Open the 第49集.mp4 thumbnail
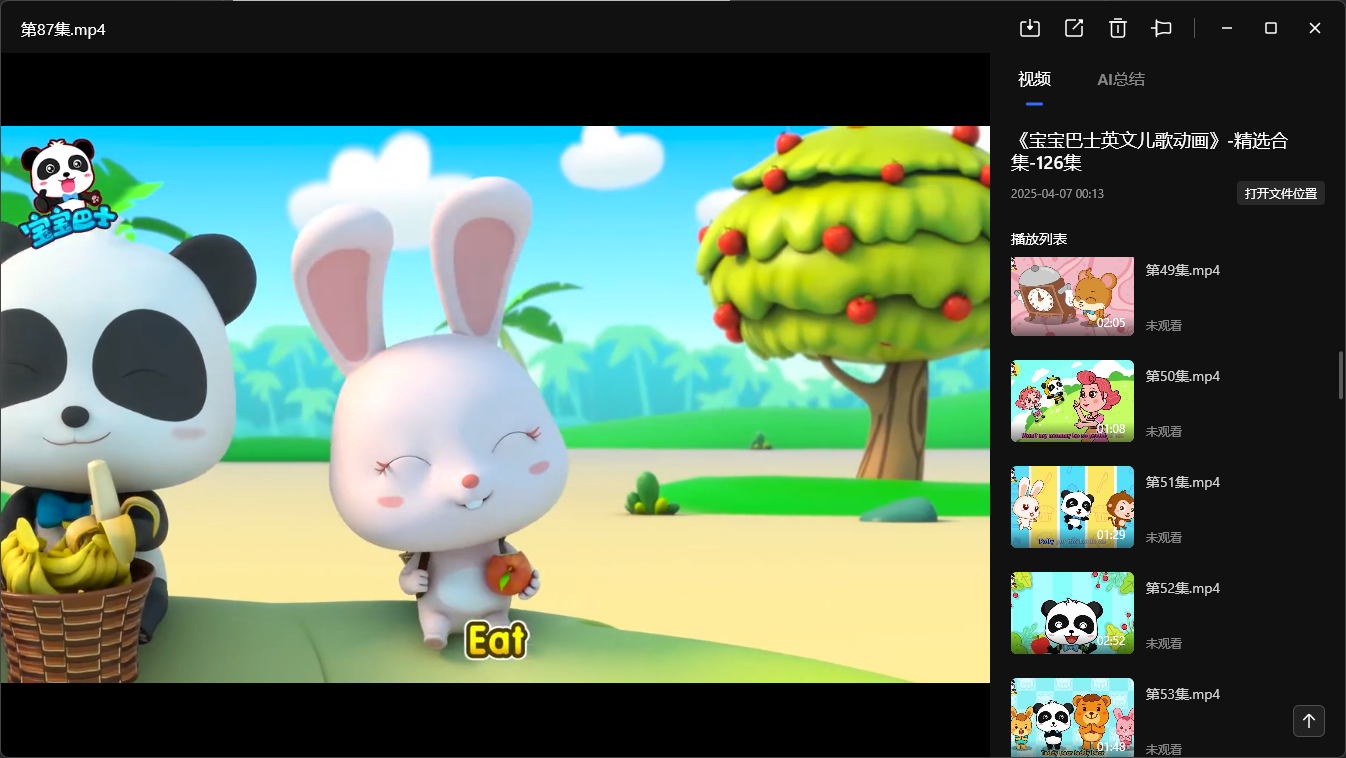 1072,296
